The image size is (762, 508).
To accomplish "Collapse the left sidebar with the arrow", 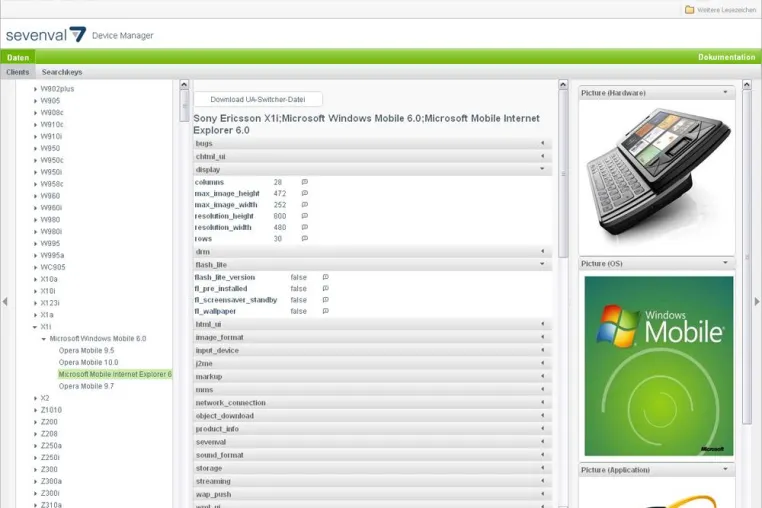I will [x=5, y=301].
